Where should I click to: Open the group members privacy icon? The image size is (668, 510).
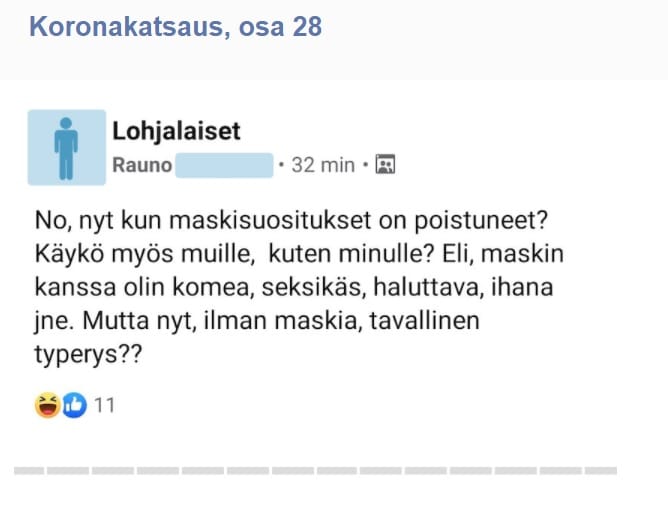point(385,164)
